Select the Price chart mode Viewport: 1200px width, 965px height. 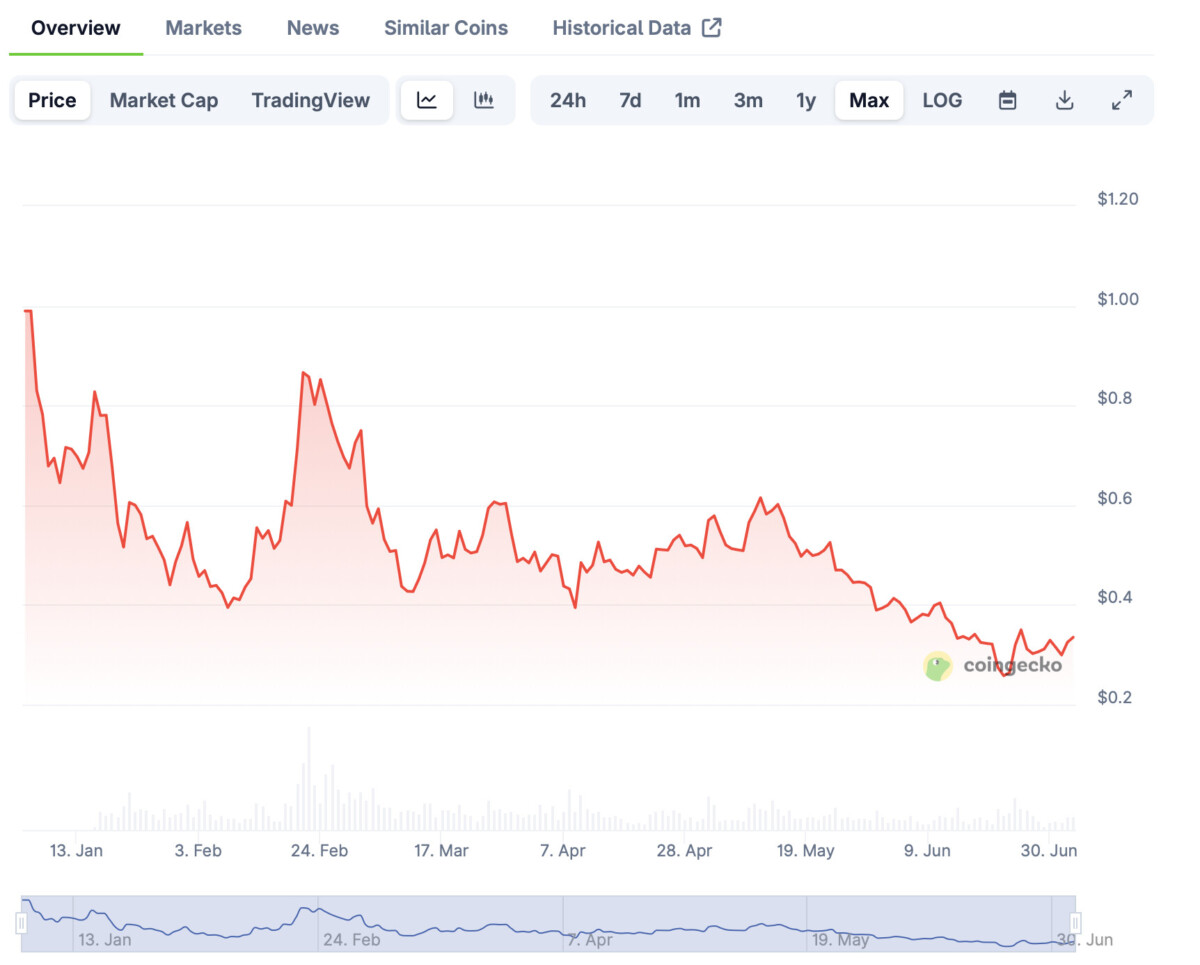point(52,100)
